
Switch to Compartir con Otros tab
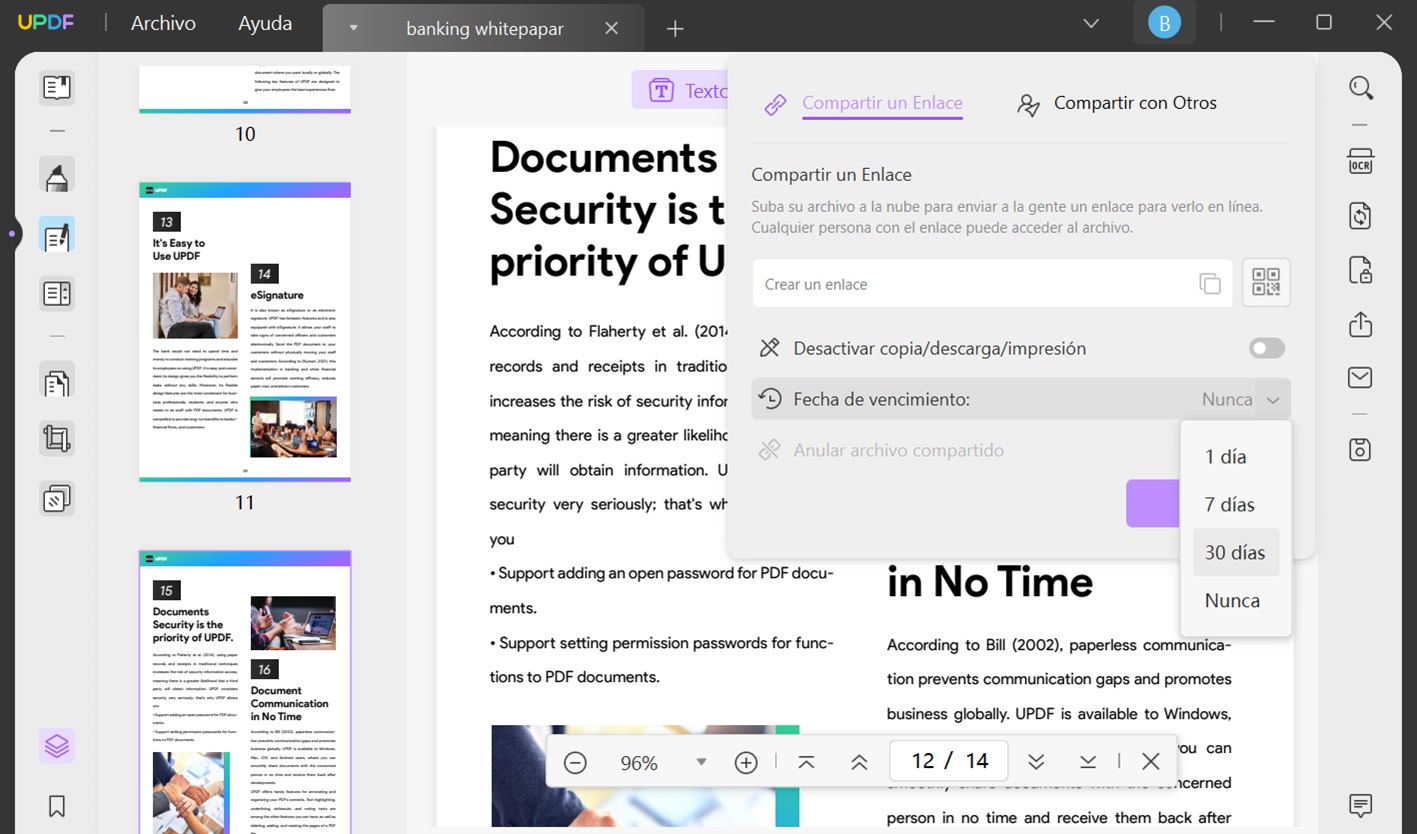point(1117,103)
